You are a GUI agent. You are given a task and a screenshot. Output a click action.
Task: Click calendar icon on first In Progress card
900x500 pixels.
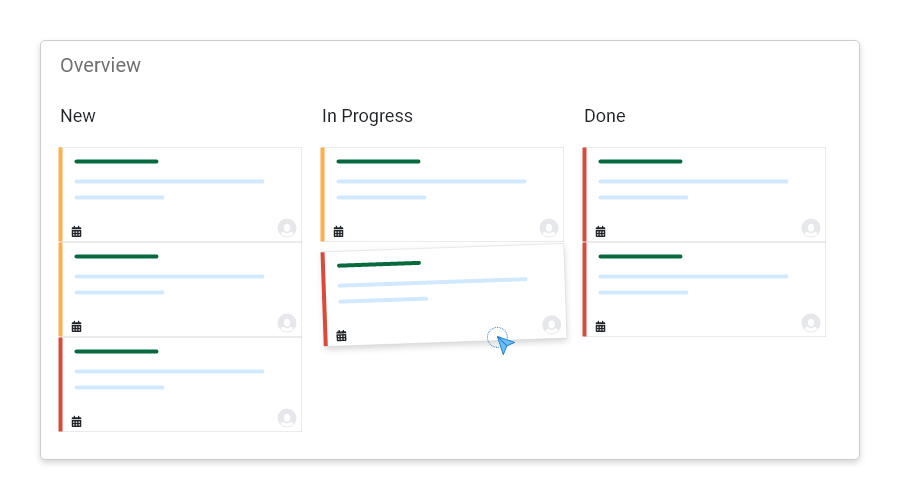339,231
